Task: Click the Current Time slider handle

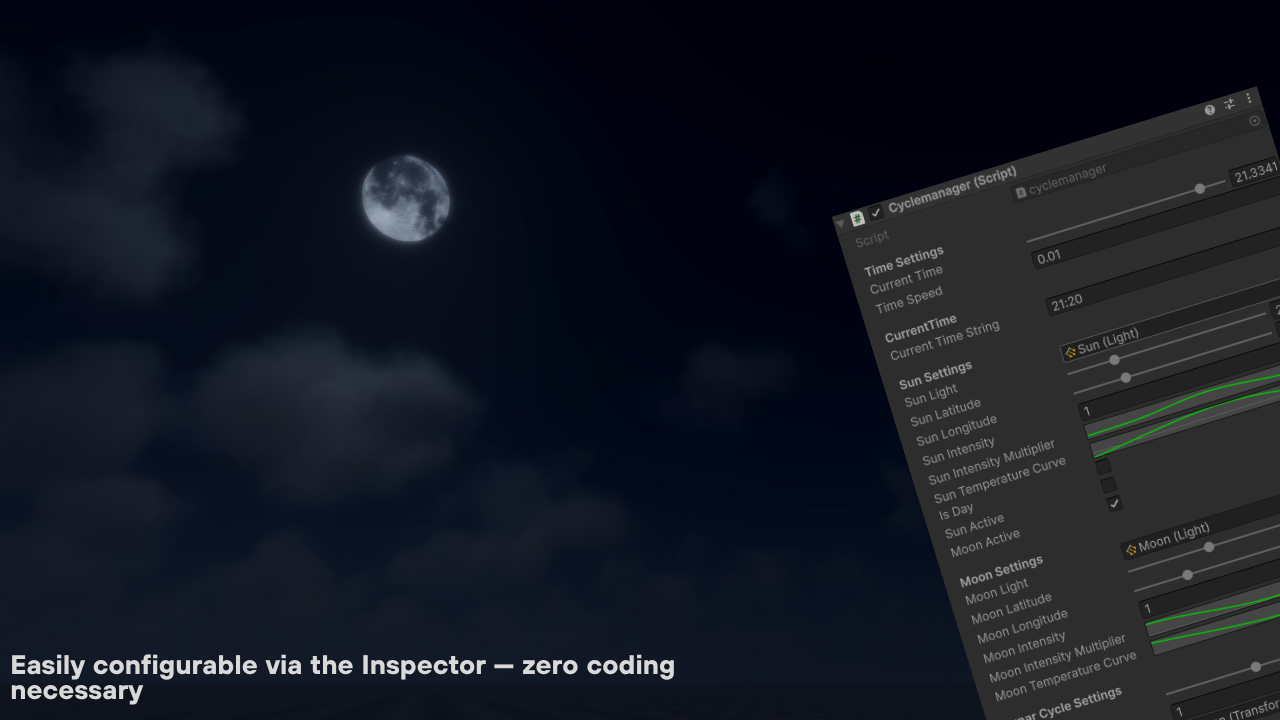Action: [1199, 189]
